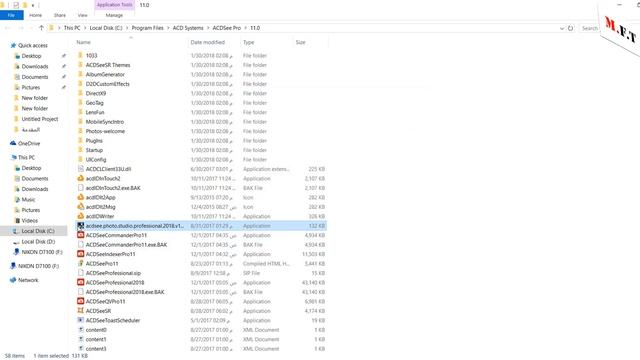Open the View ribbon tab
Image resolution: width=640 pixels, height=360 pixels.
[82, 15]
